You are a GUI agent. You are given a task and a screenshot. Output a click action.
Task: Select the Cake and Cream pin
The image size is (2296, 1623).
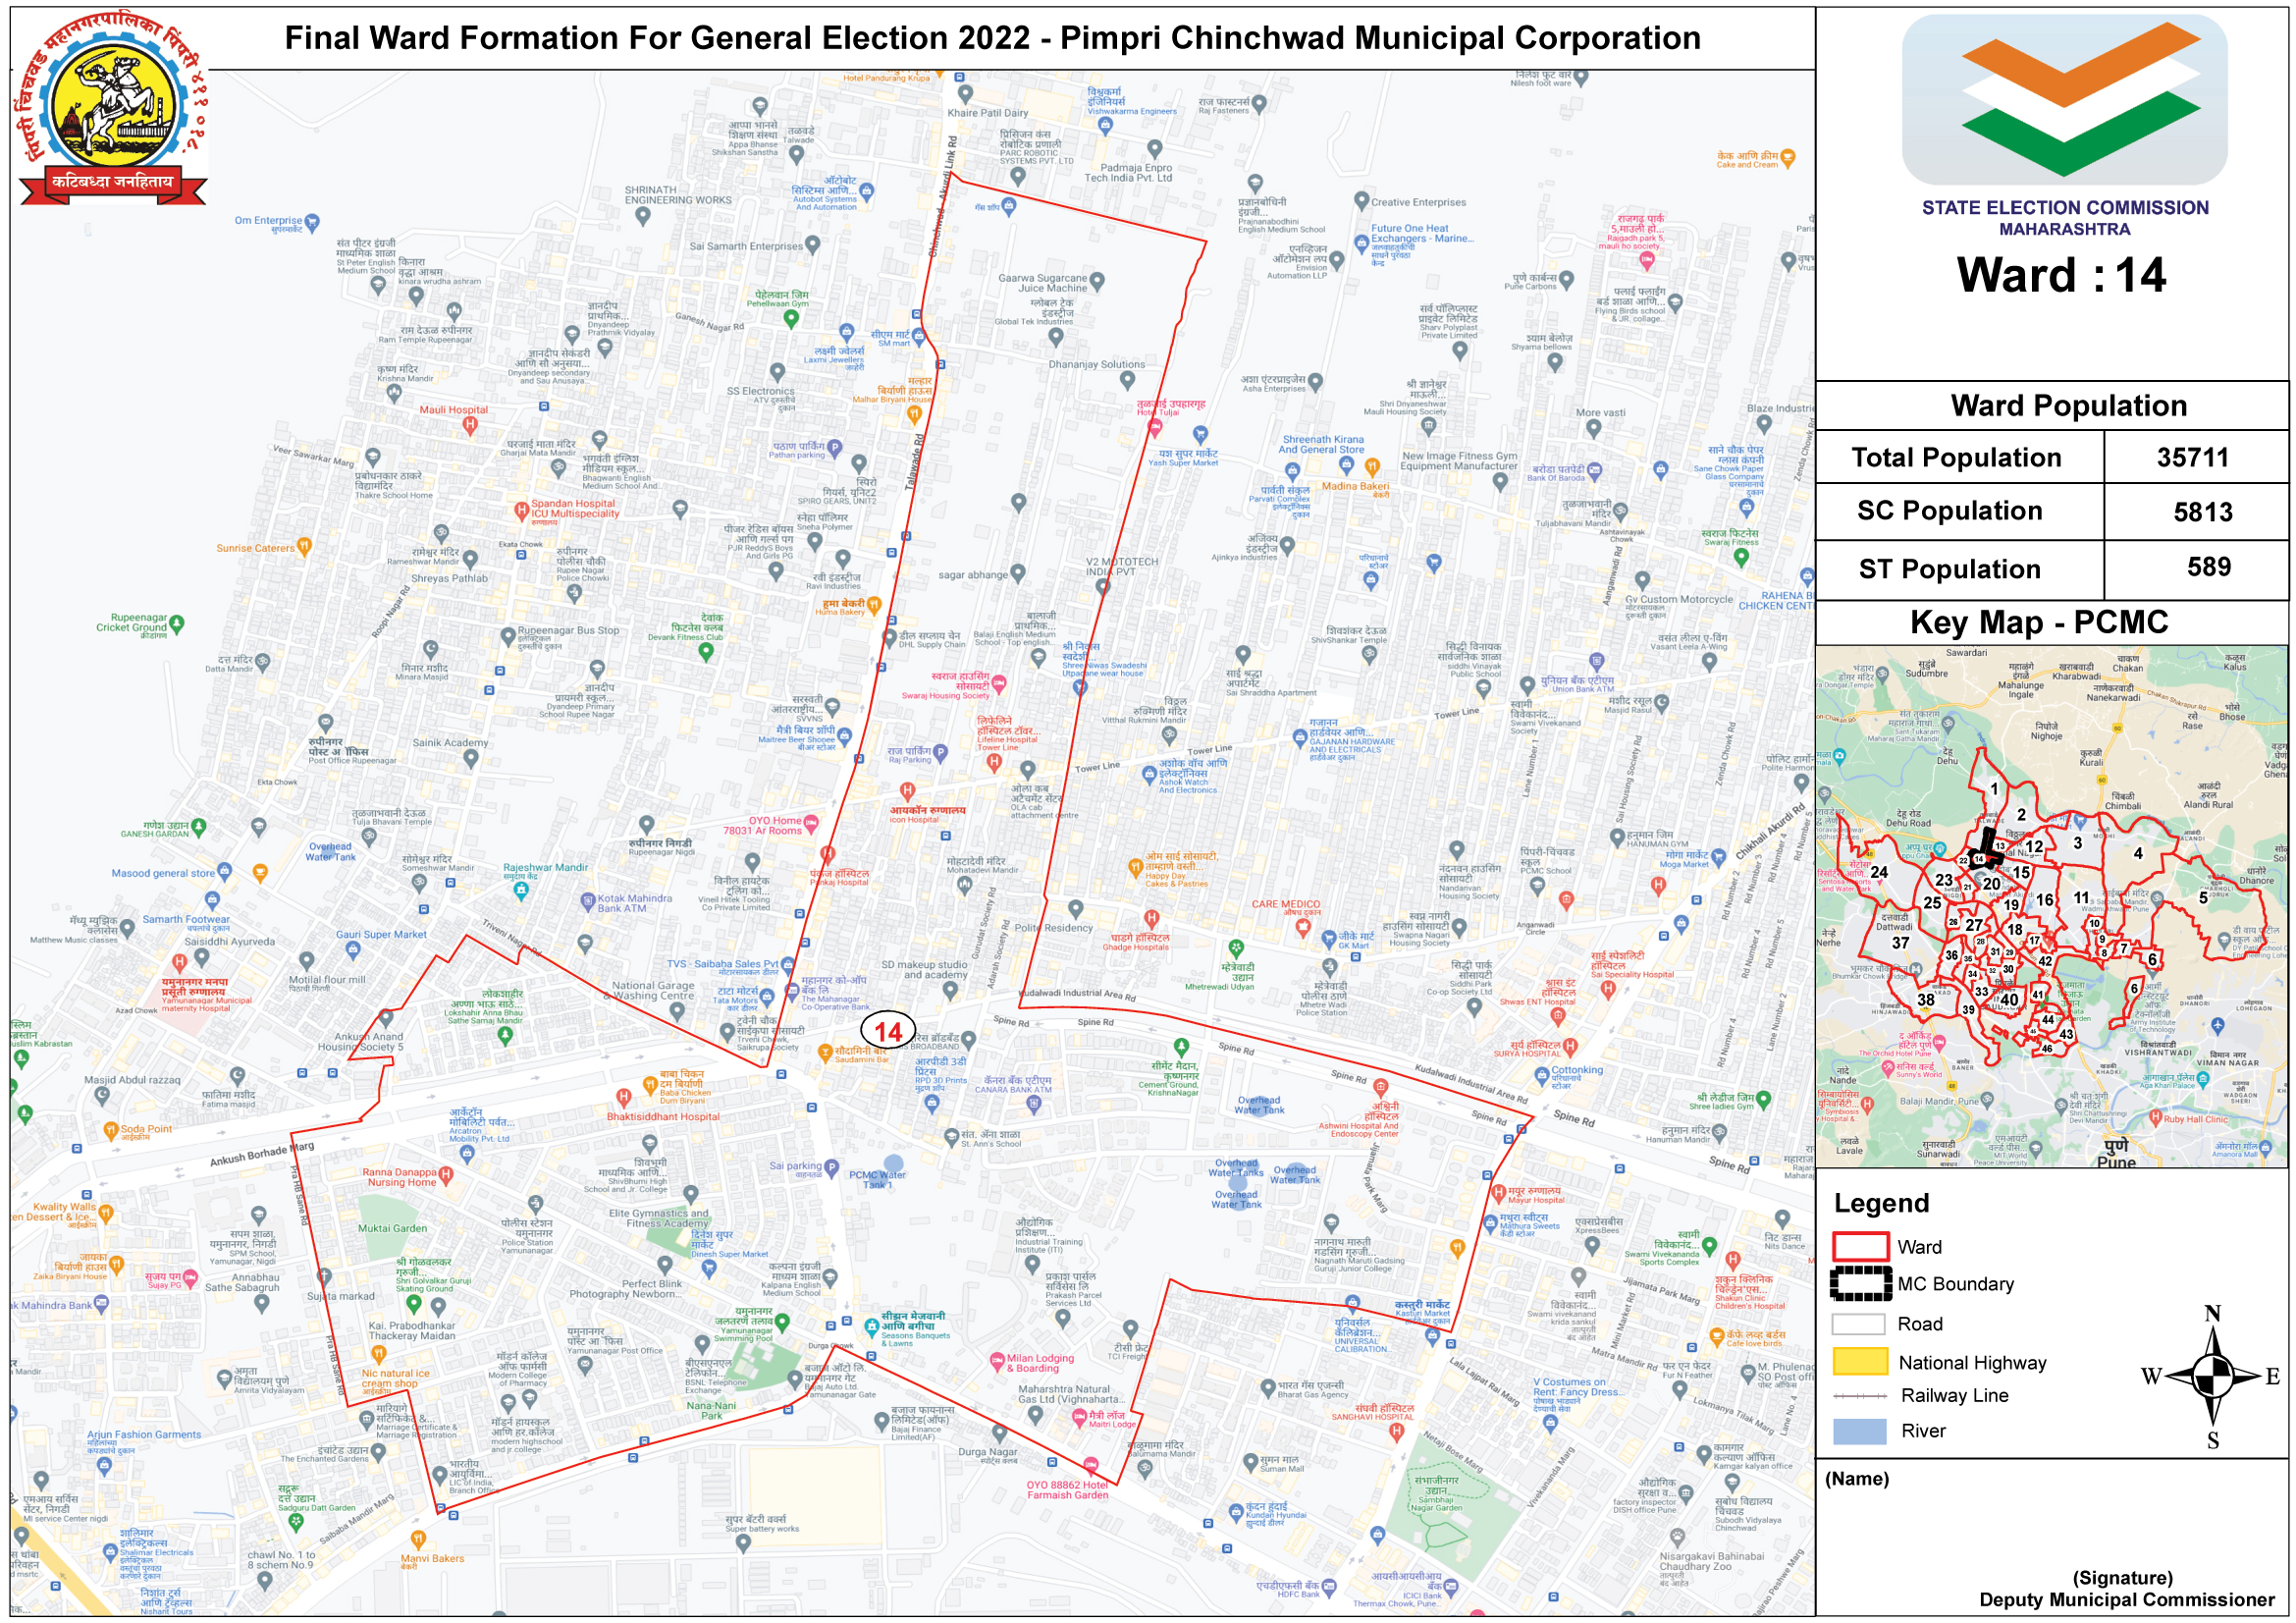[1788, 157]
